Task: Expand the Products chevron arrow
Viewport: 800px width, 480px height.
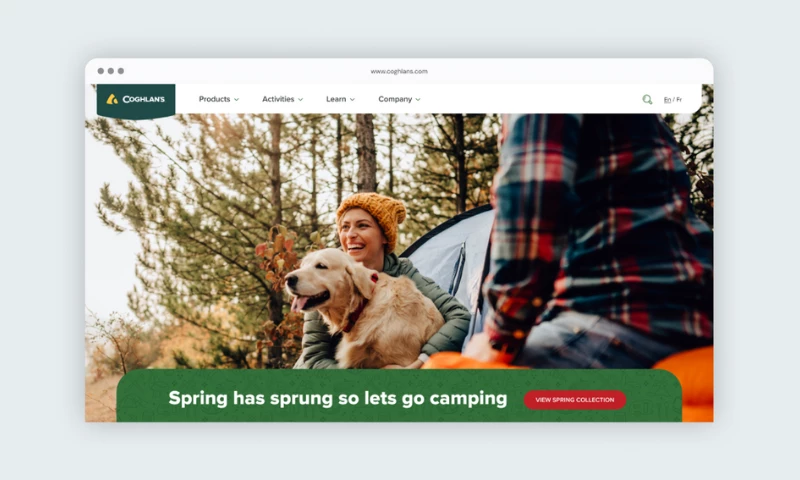Action: point(236,99)
